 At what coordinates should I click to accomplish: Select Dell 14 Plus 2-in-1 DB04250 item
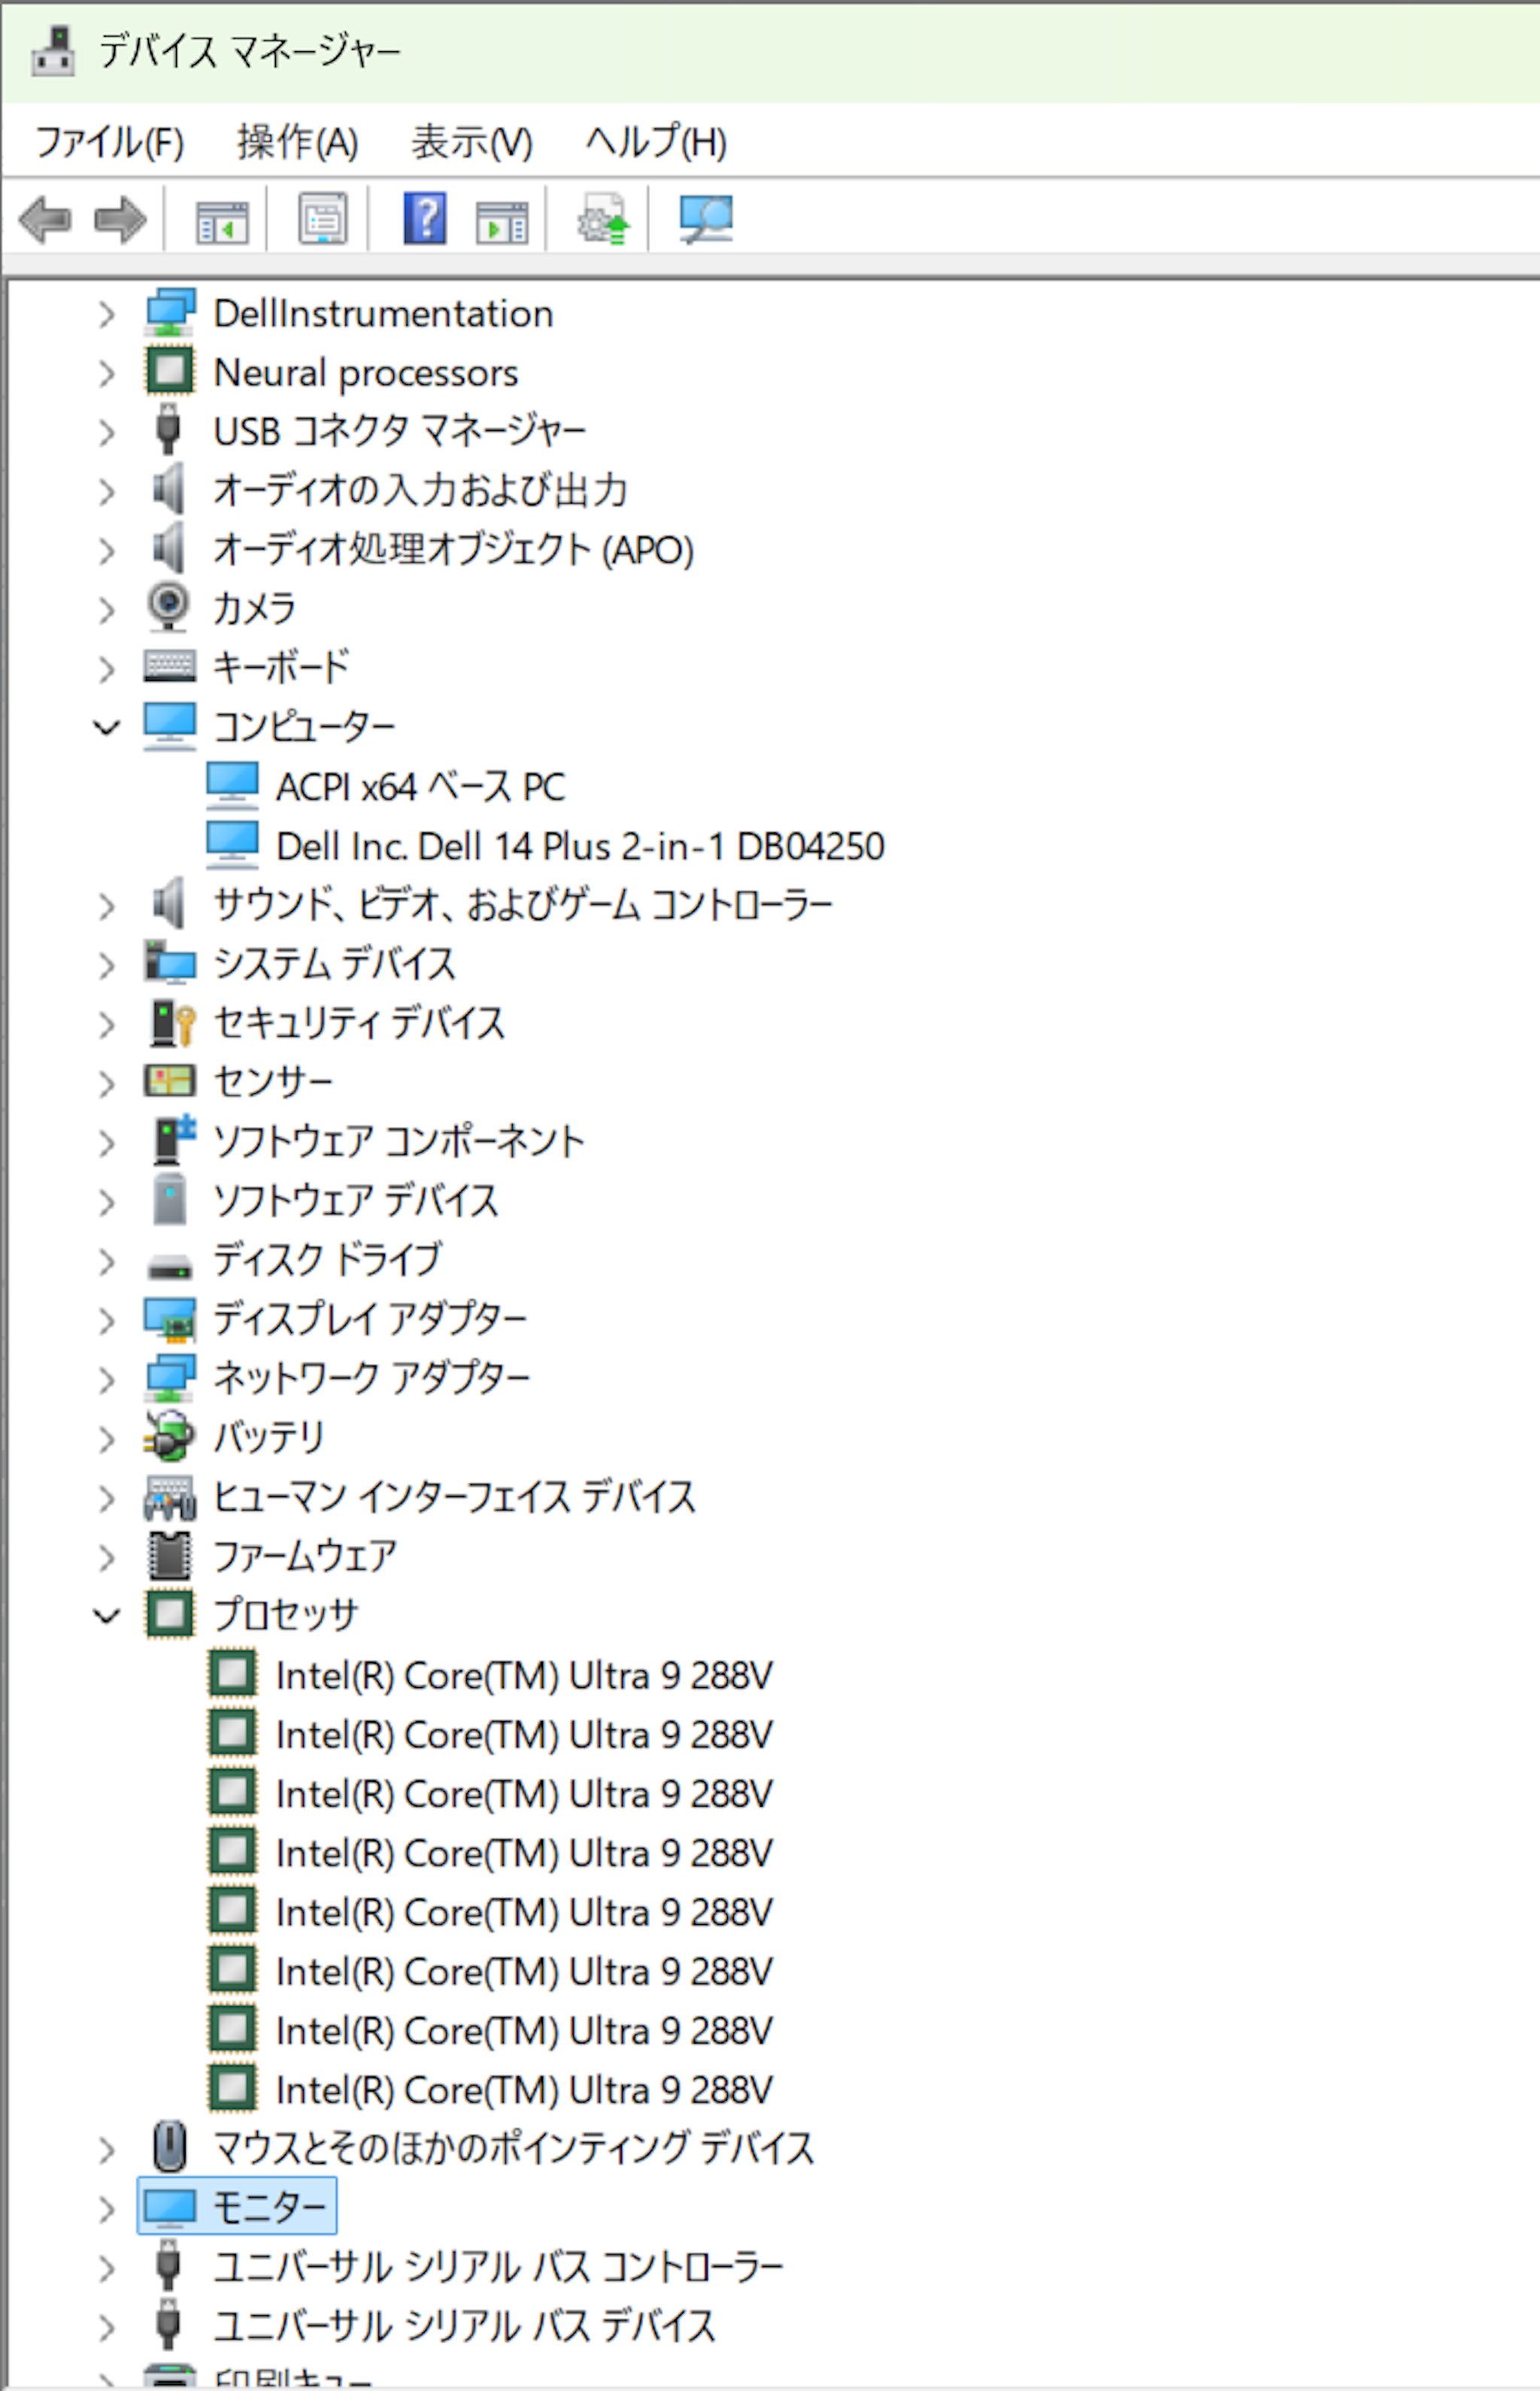[579, 846]
